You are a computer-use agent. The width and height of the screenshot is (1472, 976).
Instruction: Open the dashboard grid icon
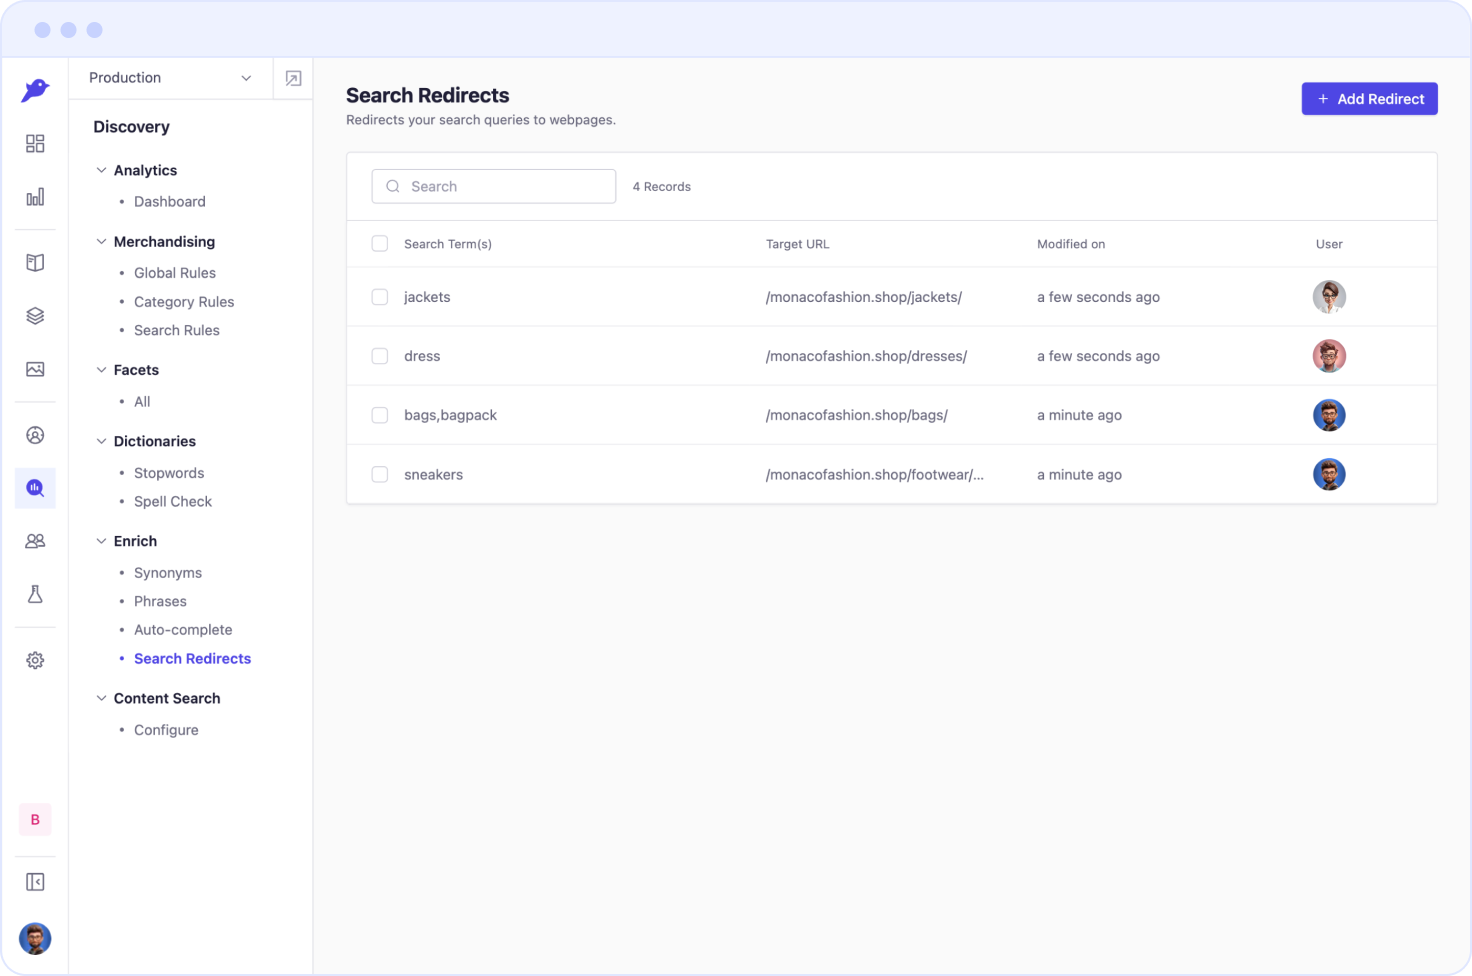tap(35, 144)
